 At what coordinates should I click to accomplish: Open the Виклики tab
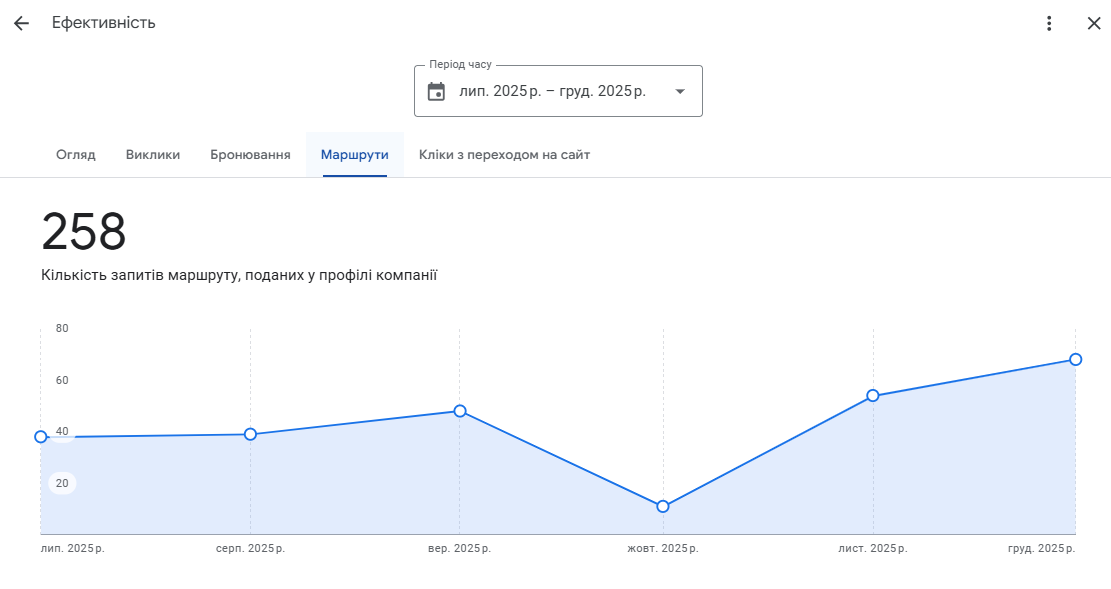153,155
